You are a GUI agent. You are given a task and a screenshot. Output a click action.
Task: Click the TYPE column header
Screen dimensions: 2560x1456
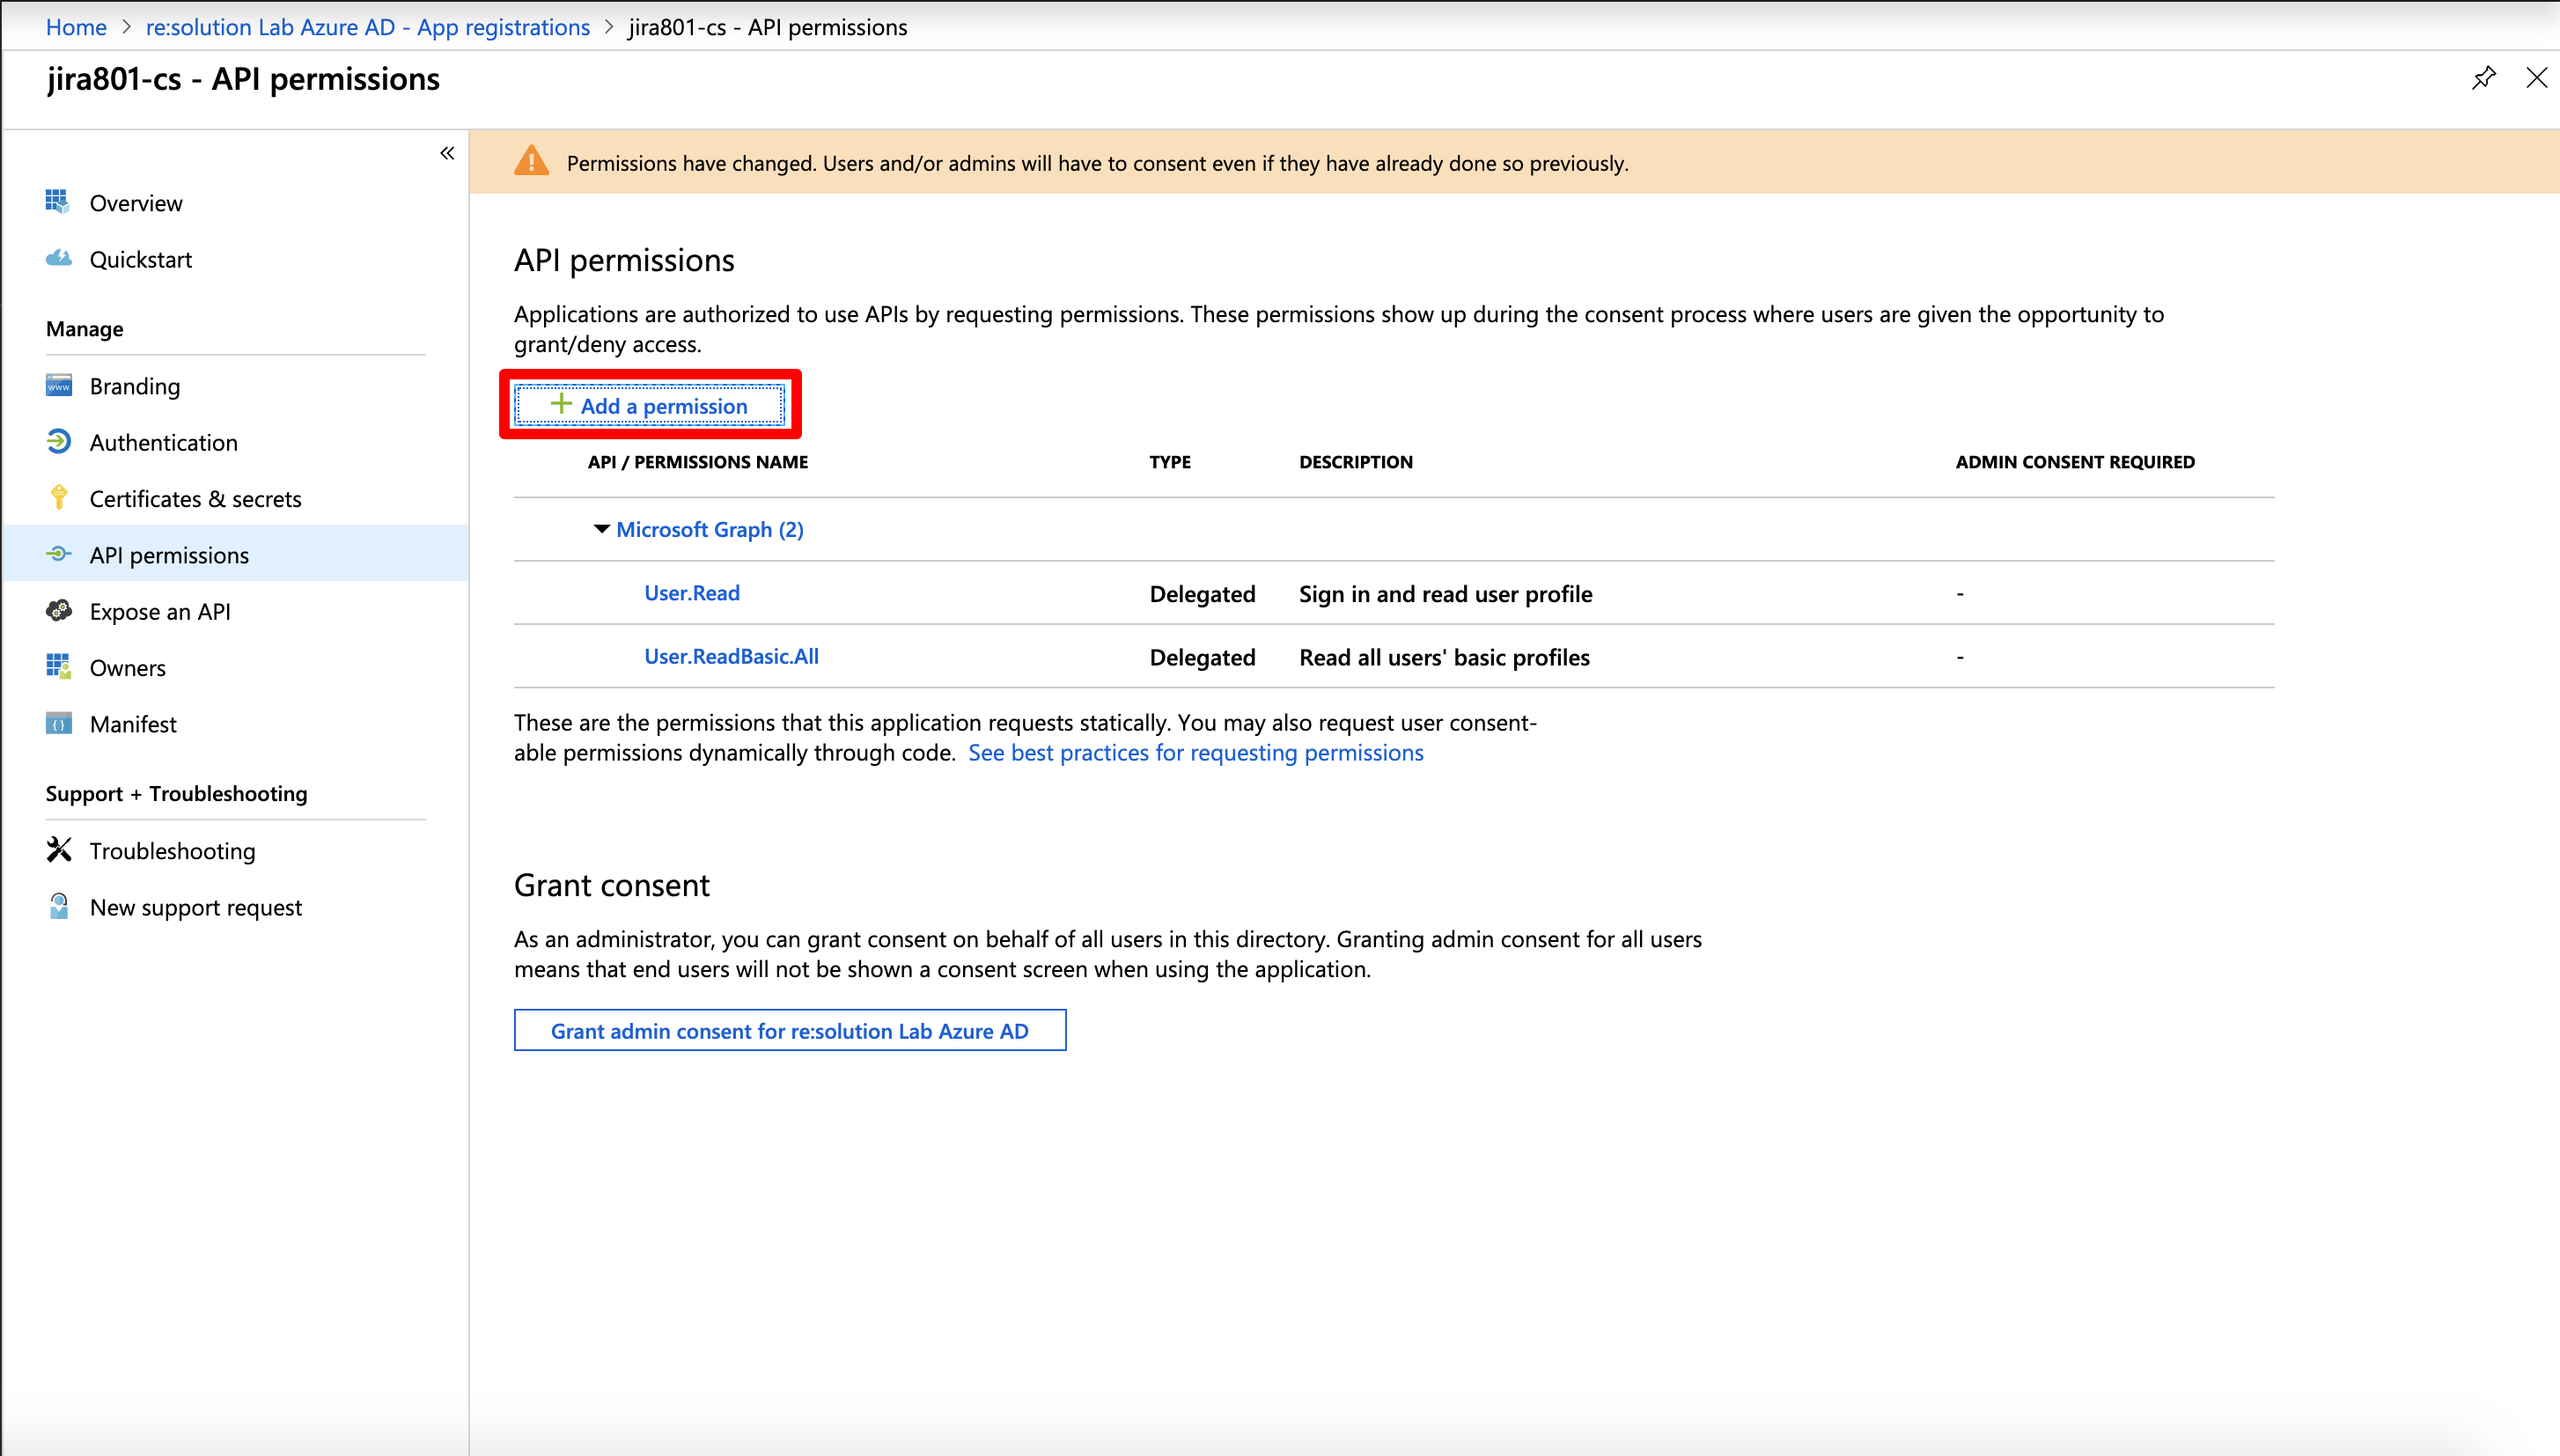point(1170,462)
